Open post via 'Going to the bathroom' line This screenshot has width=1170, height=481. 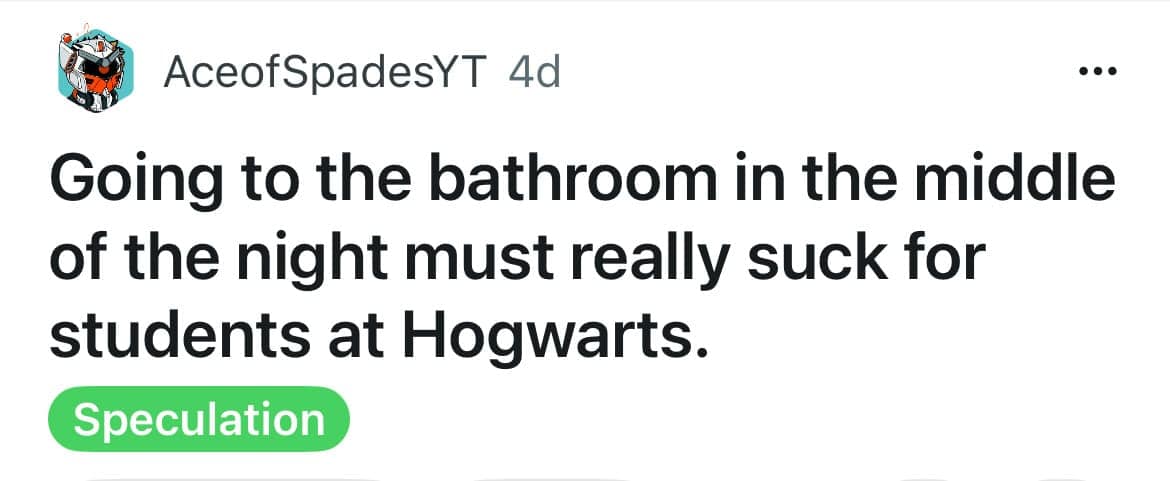(582, 183)
